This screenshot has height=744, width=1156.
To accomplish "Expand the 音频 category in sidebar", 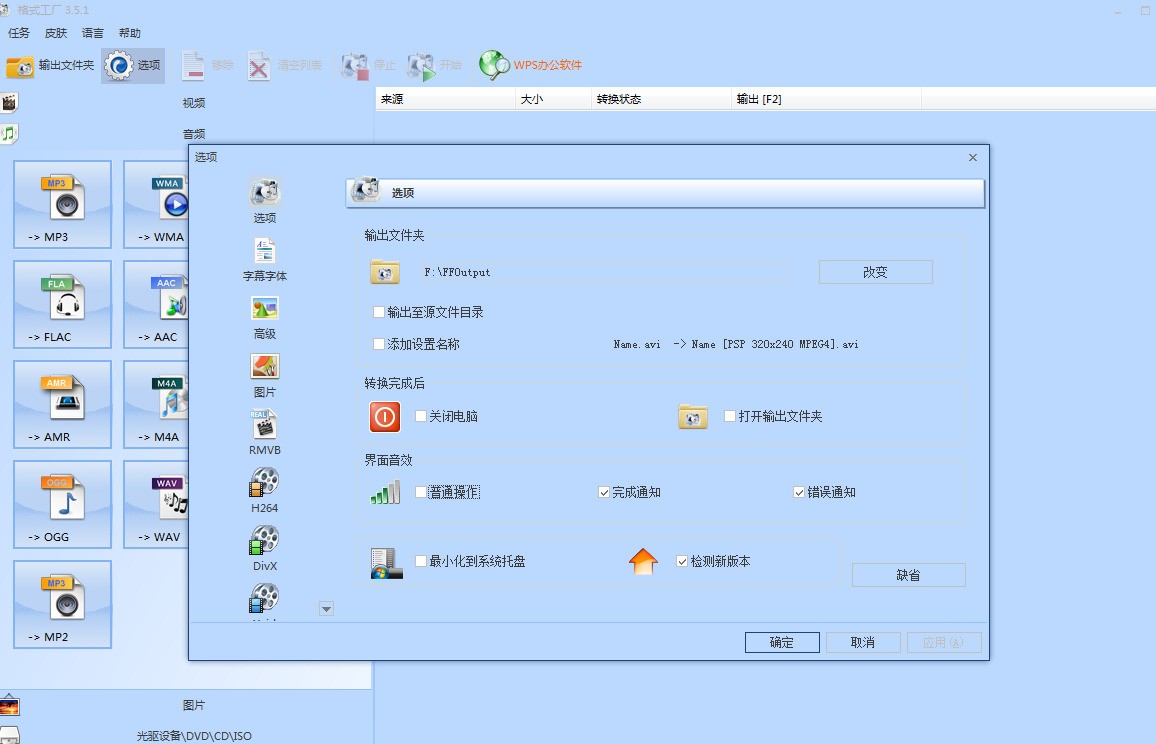I will tap(192, 132).
